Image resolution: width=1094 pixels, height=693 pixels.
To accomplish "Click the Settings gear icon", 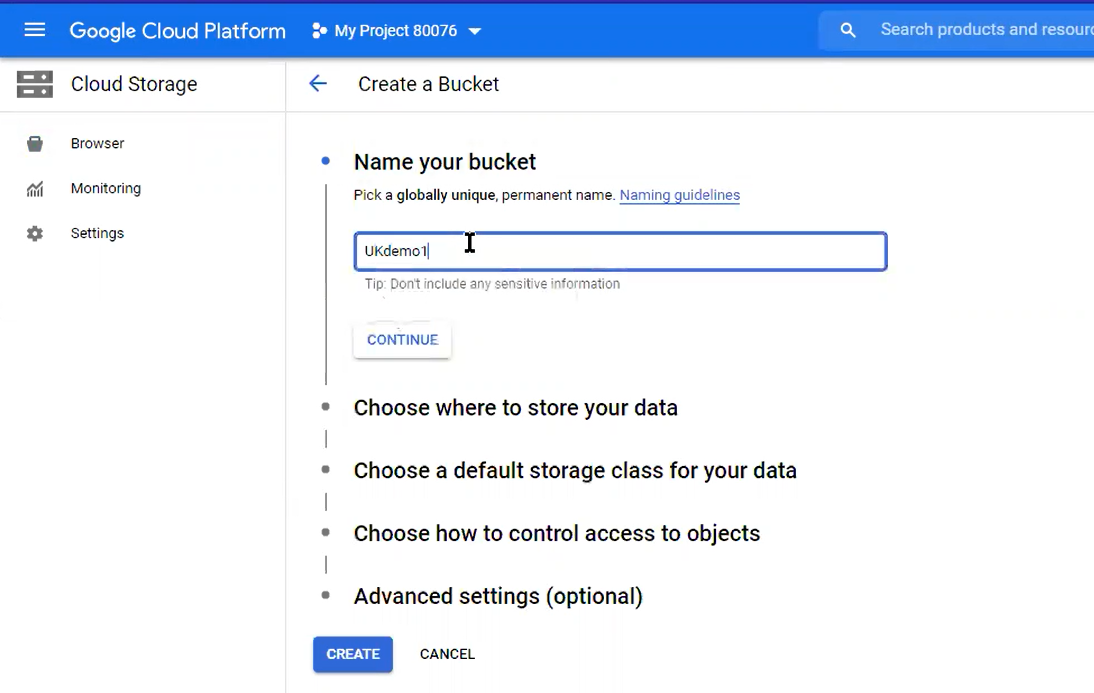I will click(35, 234).
